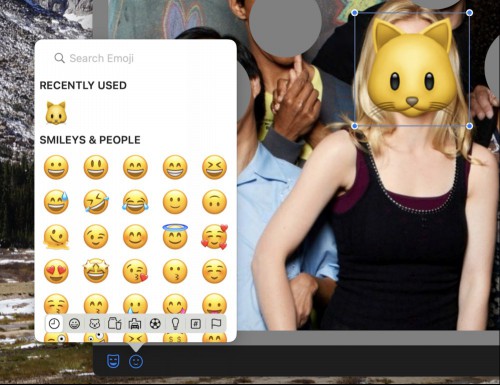Screen dimensions: 500x385
Task: Grab the bottom-left handle of cat sticker
Action: pos(355,126)
